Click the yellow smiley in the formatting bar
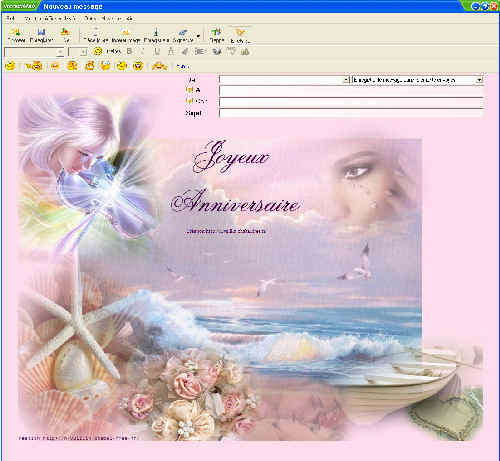This screenshot has height=461, width=500. coord(98,51)
